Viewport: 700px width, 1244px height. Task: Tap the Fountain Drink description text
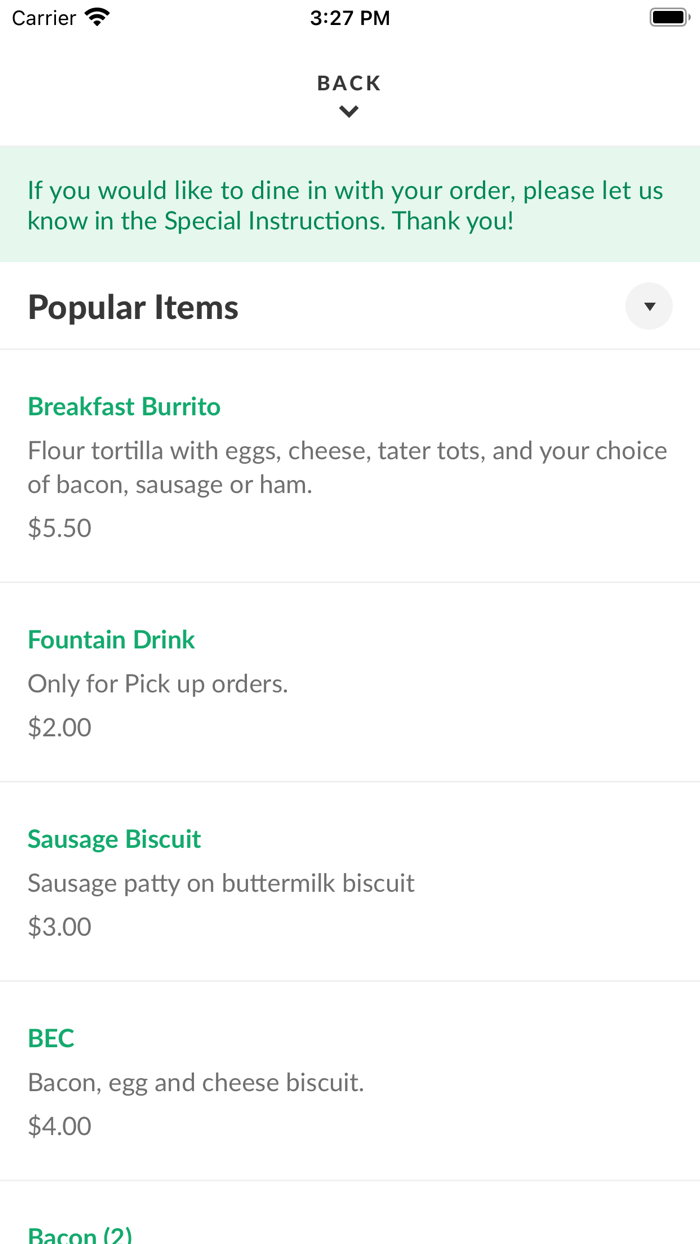pyautogui.click(x=157, y=683)
